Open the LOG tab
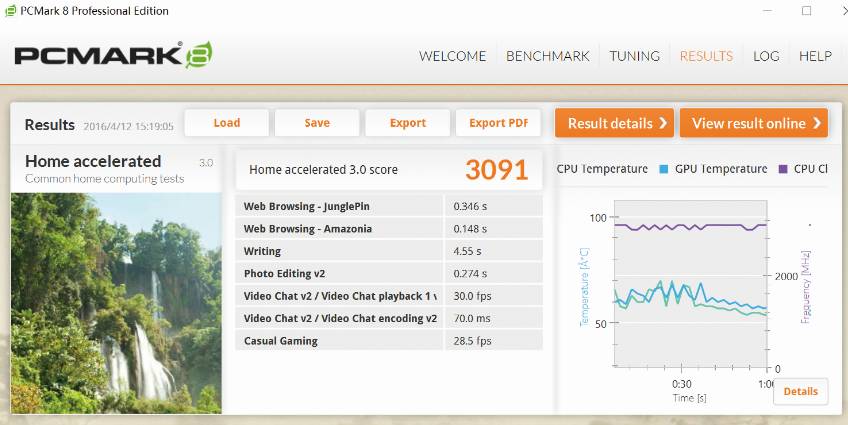Screen dimensions: 848x425 [x=766, y=56]
